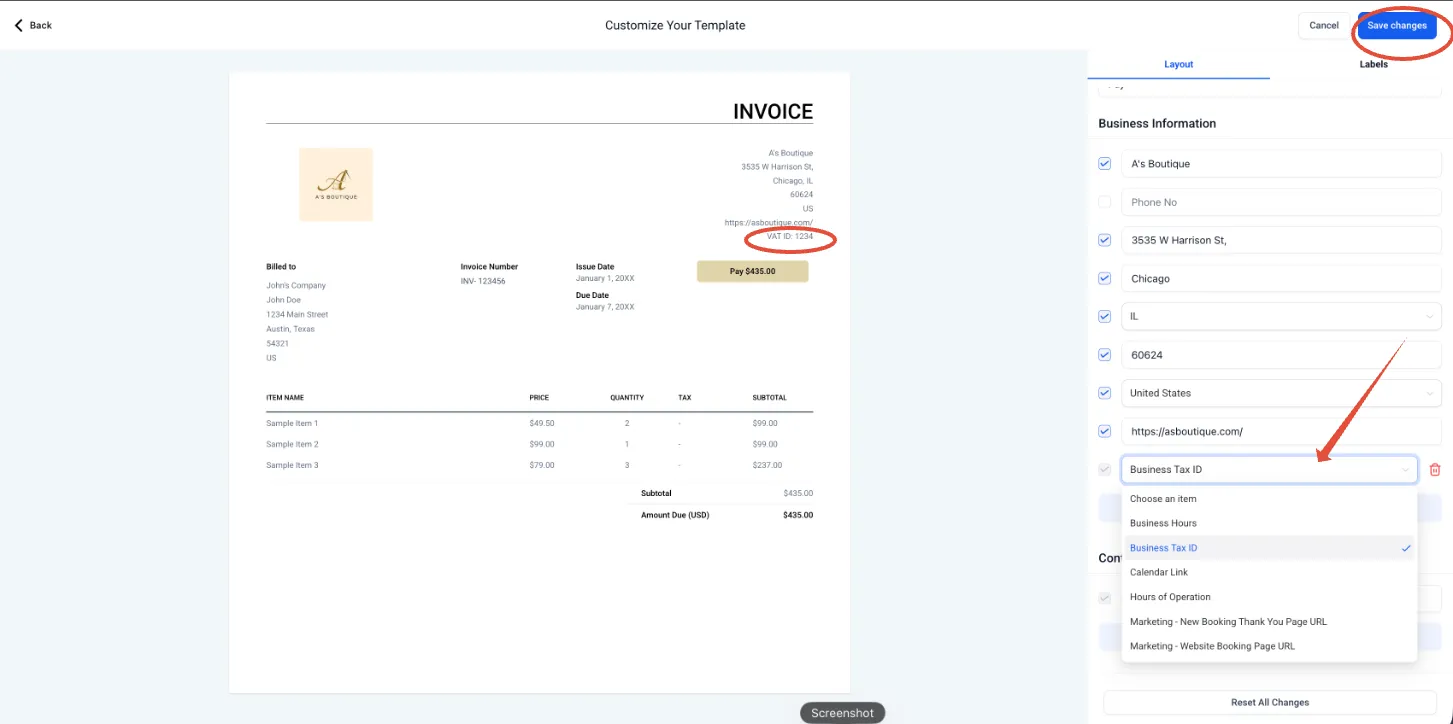Uncheck the 60624 postal code checkbox

pos(1105,354)
